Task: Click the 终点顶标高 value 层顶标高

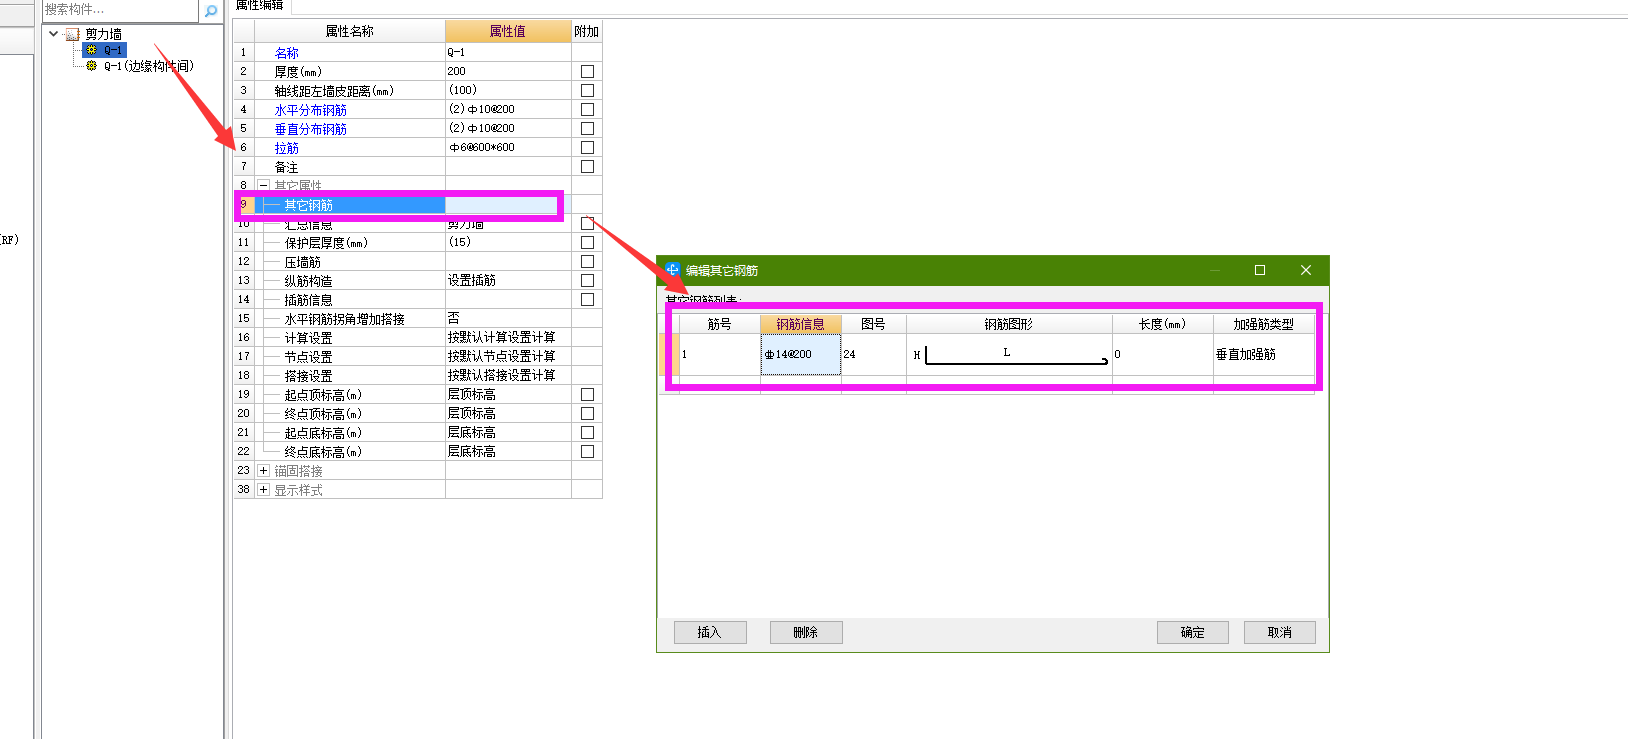Action: pyautogui.click(x=508, y=413)
